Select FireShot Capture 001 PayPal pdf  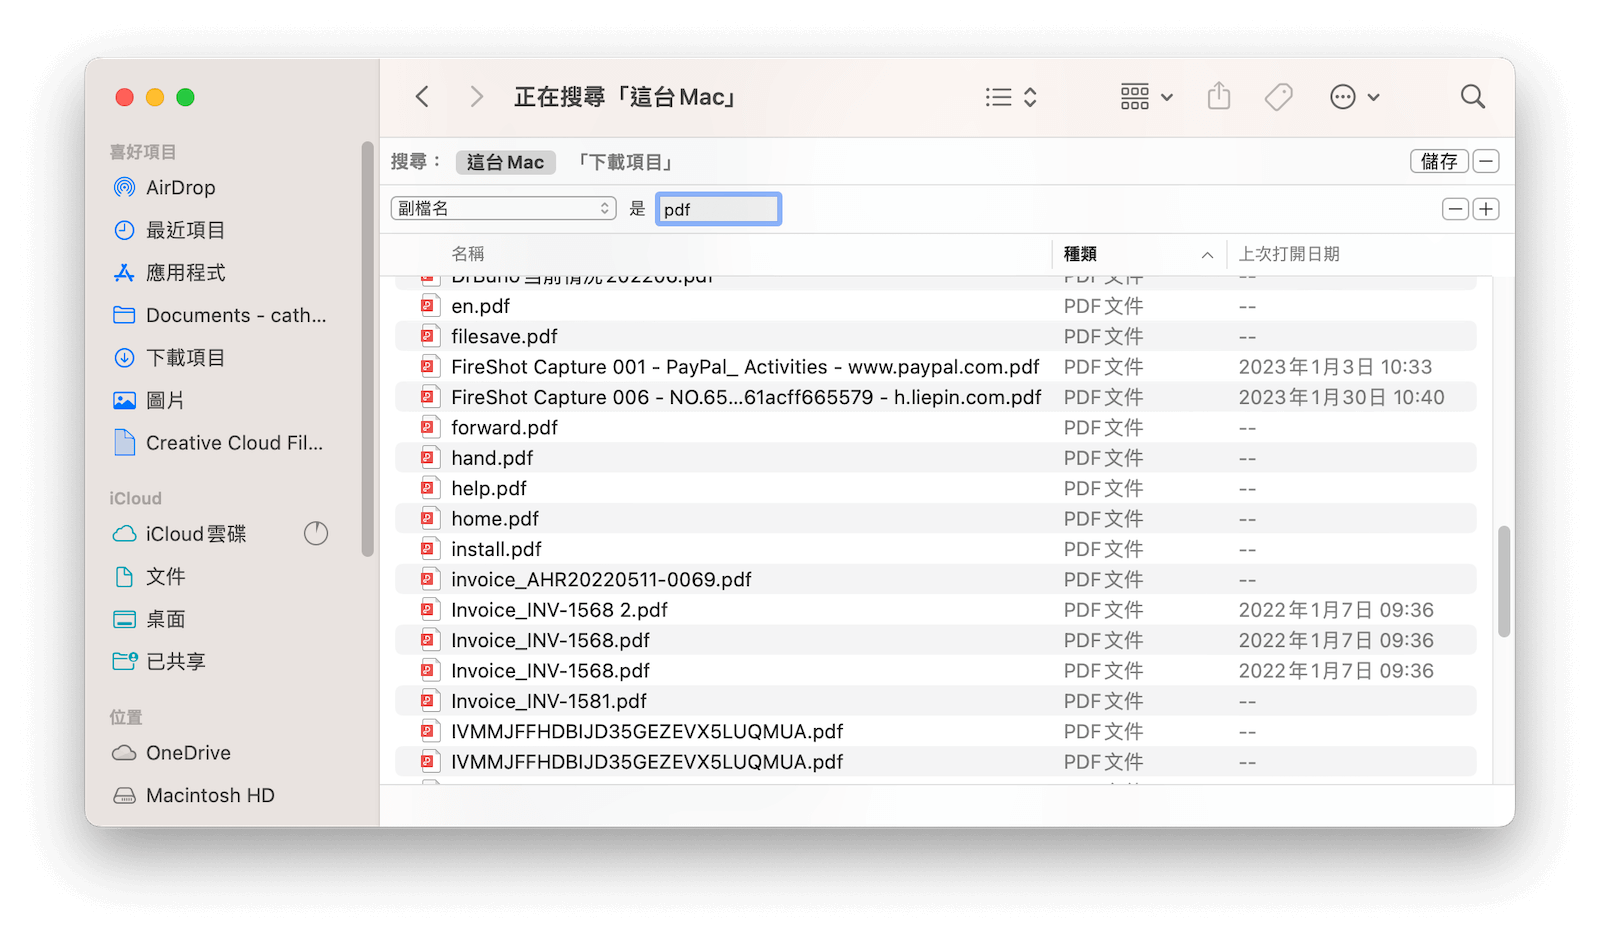[x=935, y=367]
